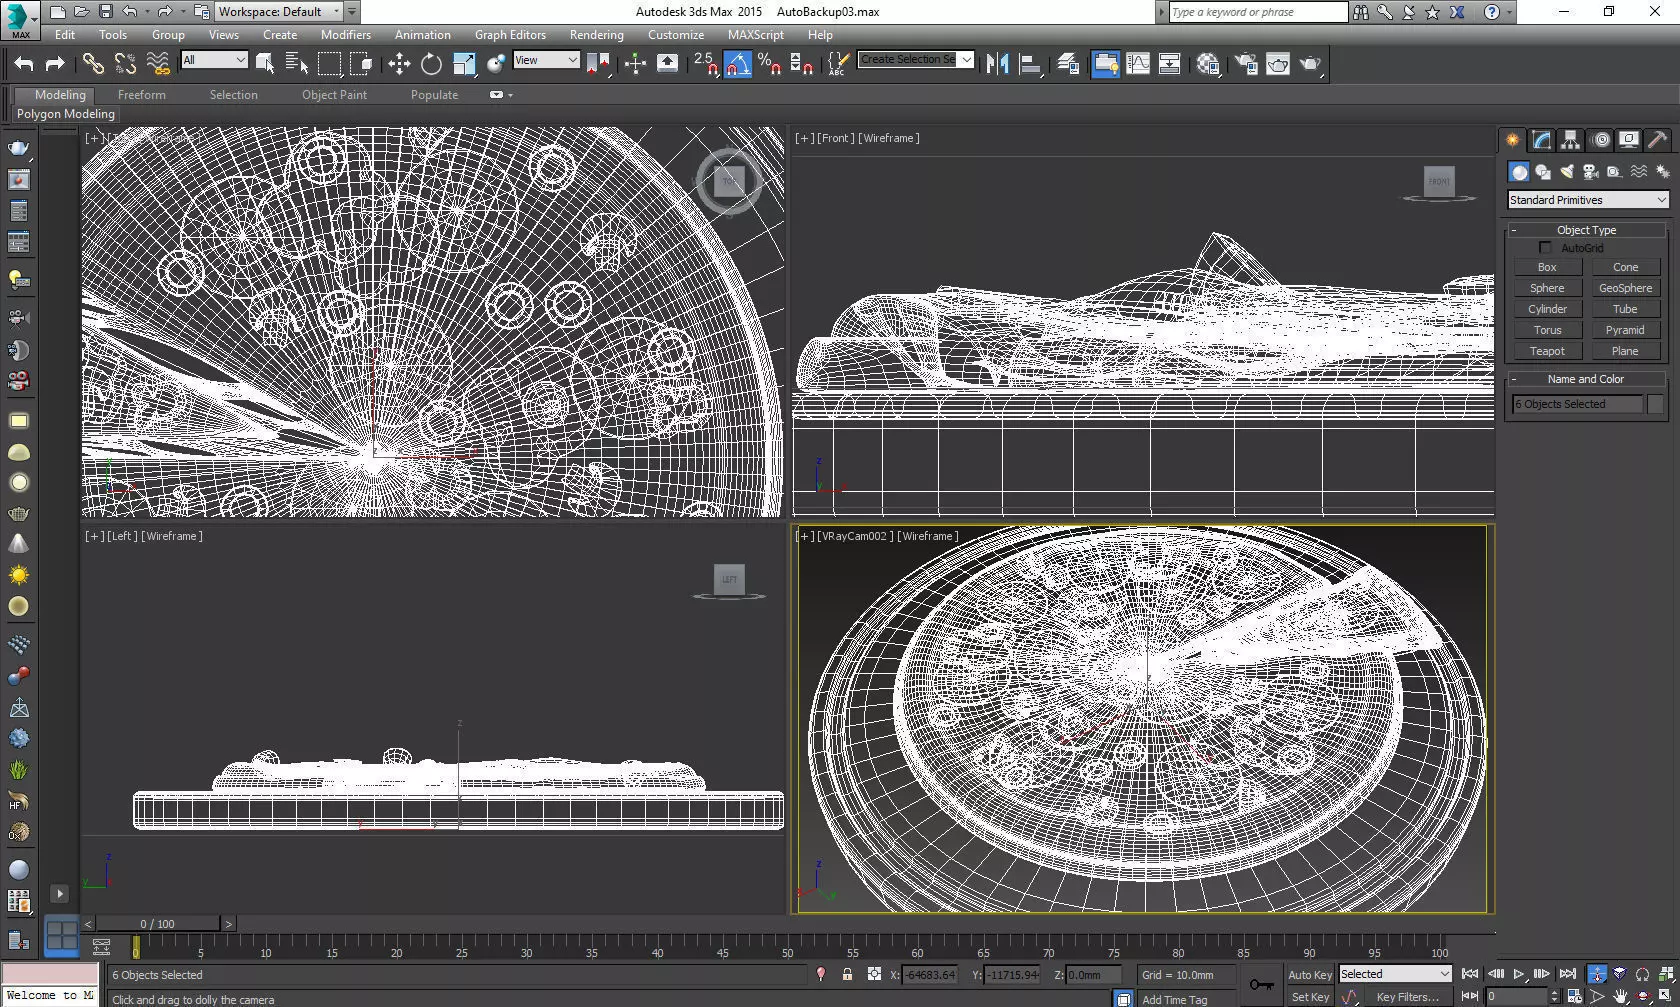This screenshot has width=1680, height=1007.
Task: Open the Rendering menu
Action: (x=596, y=34)
